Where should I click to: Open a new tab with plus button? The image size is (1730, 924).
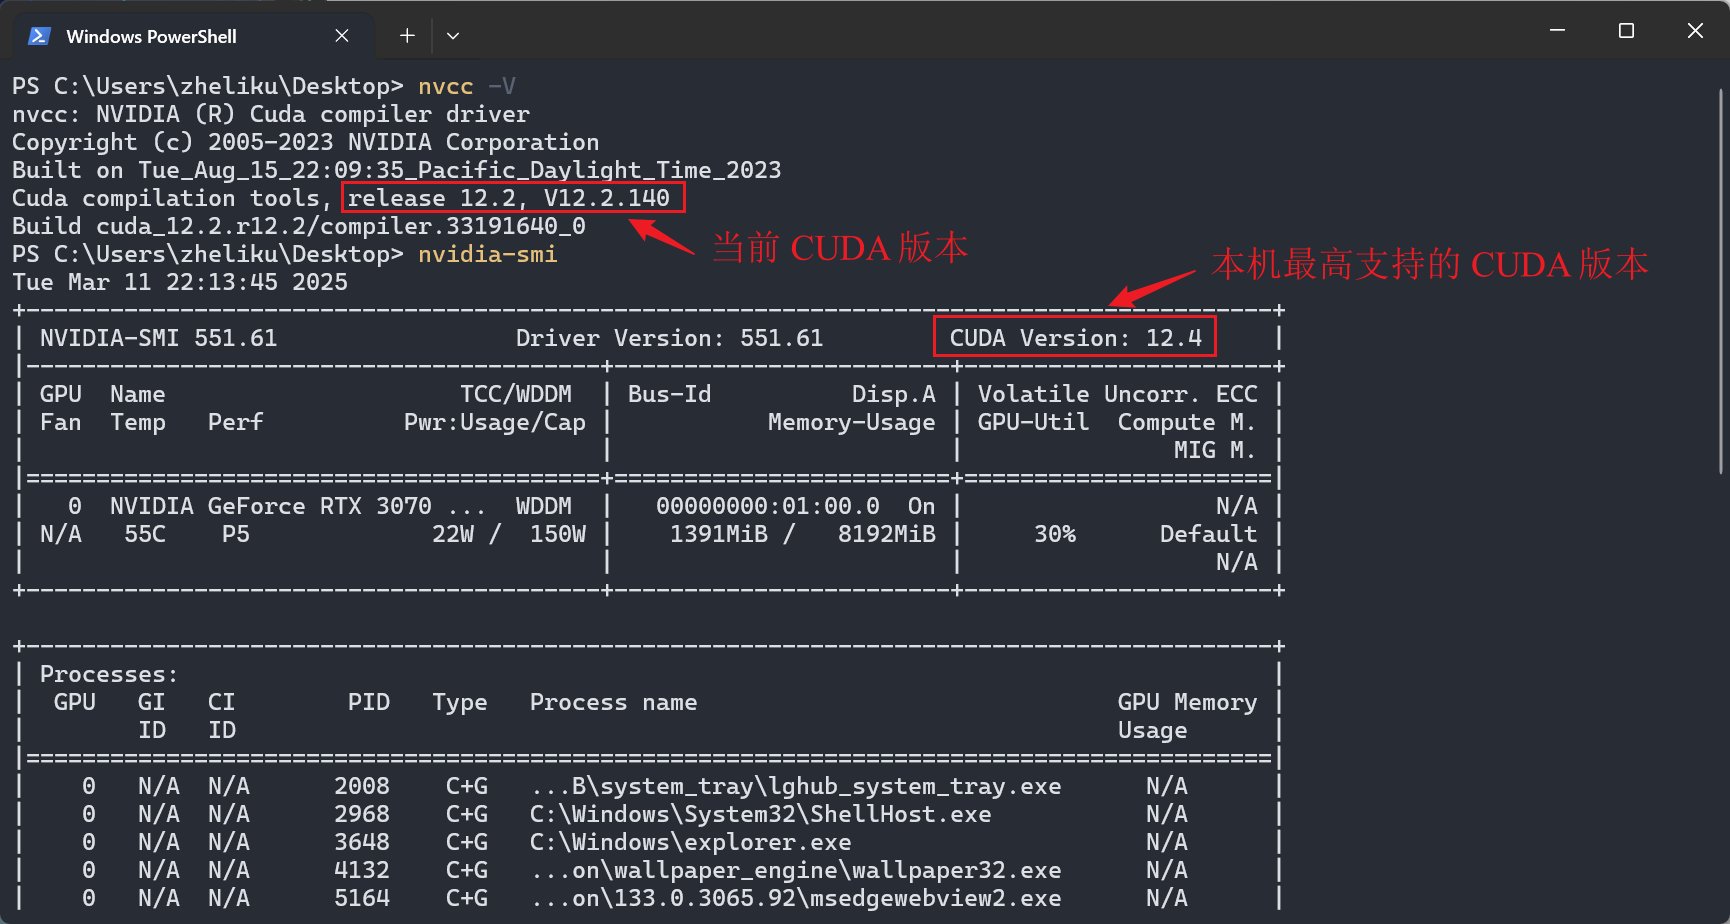coord(407,36)
